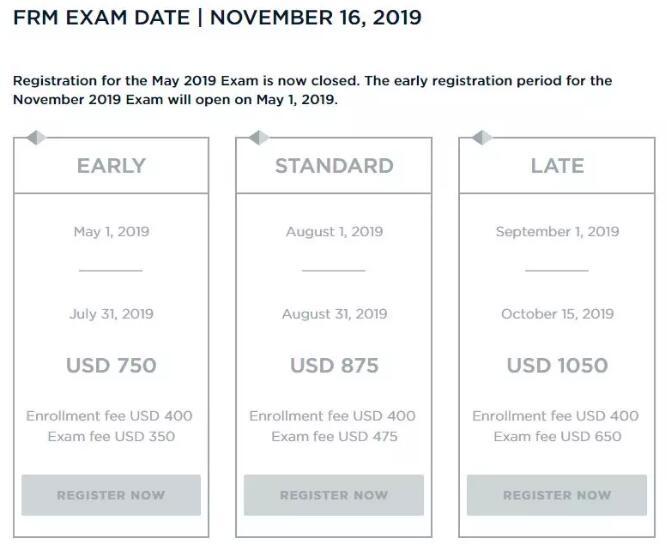Viewport: 668px width, 545px height.
Task: Select the EARLY card header
Action: pos(111,166)
